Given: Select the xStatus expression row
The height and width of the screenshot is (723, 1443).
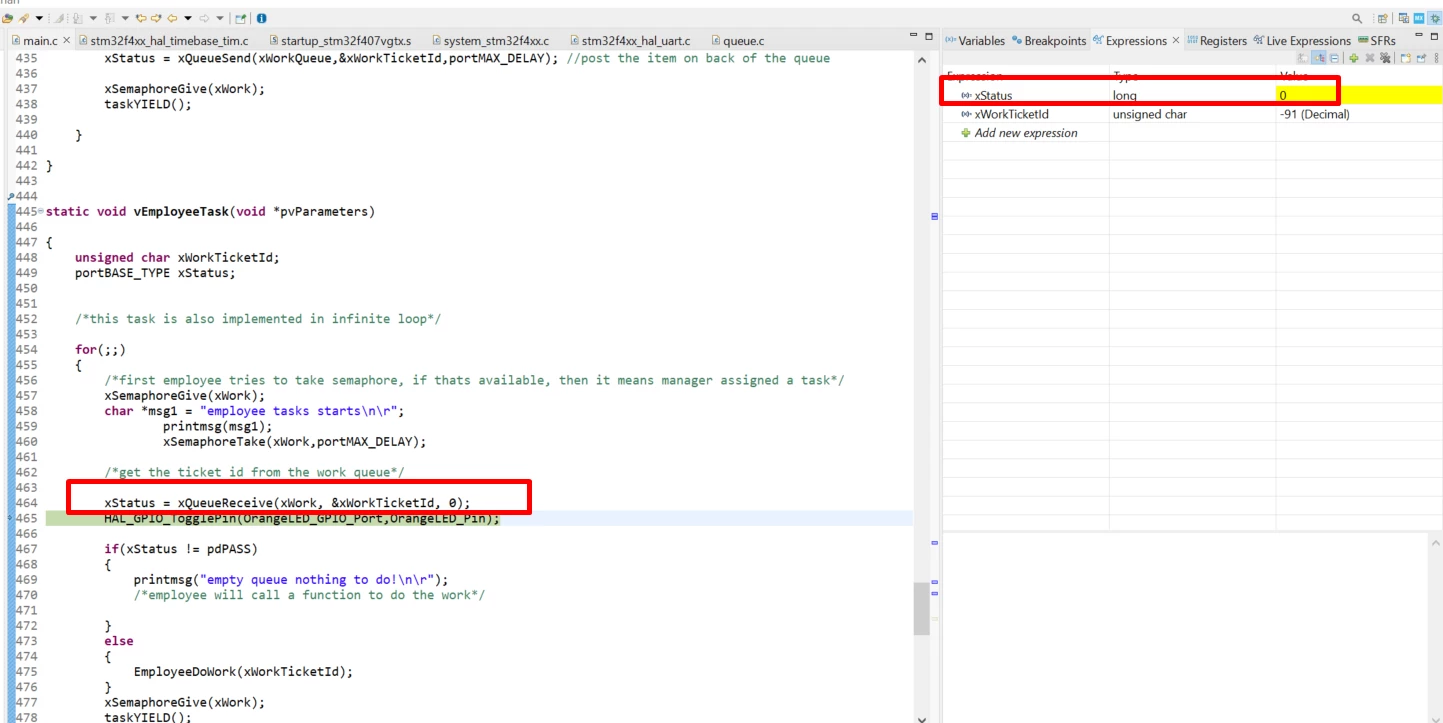Looking at the screenshot, I should coord(1192,95).
